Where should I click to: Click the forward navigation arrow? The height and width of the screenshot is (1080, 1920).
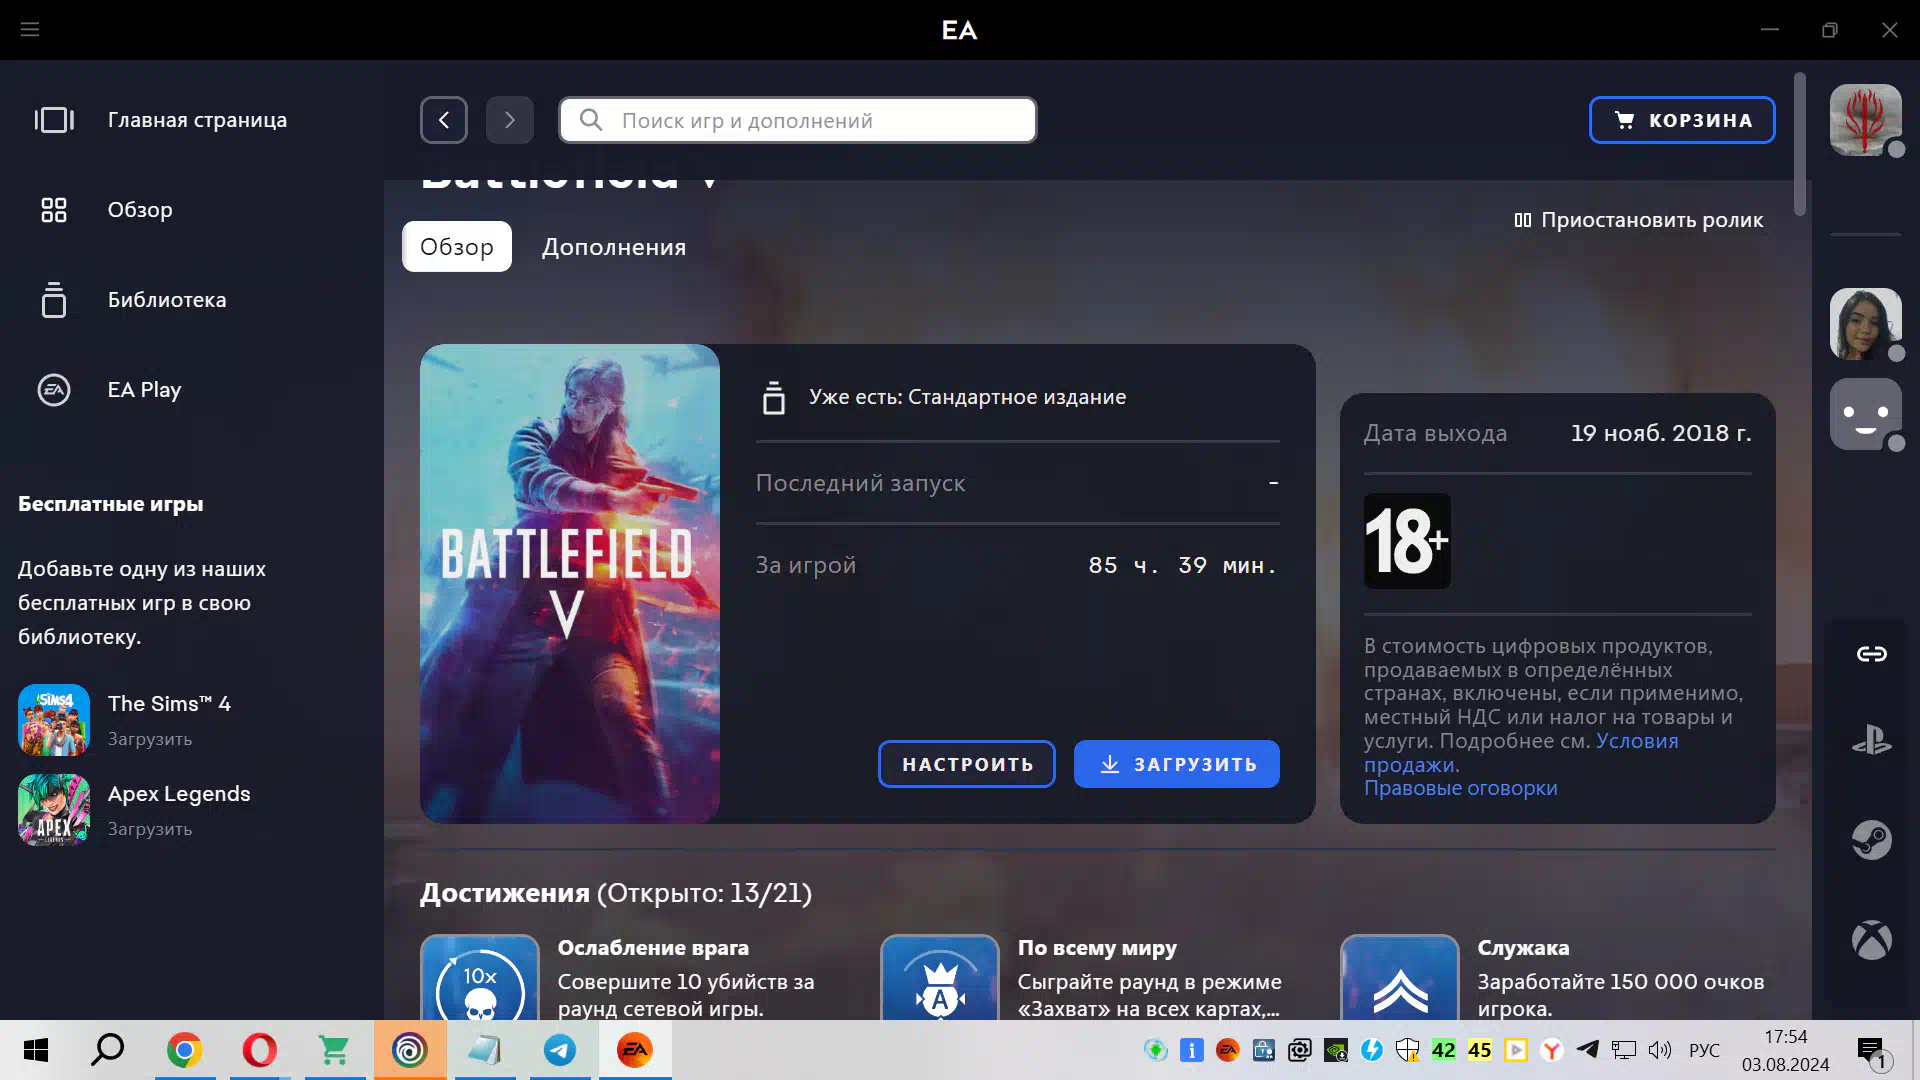510,120
